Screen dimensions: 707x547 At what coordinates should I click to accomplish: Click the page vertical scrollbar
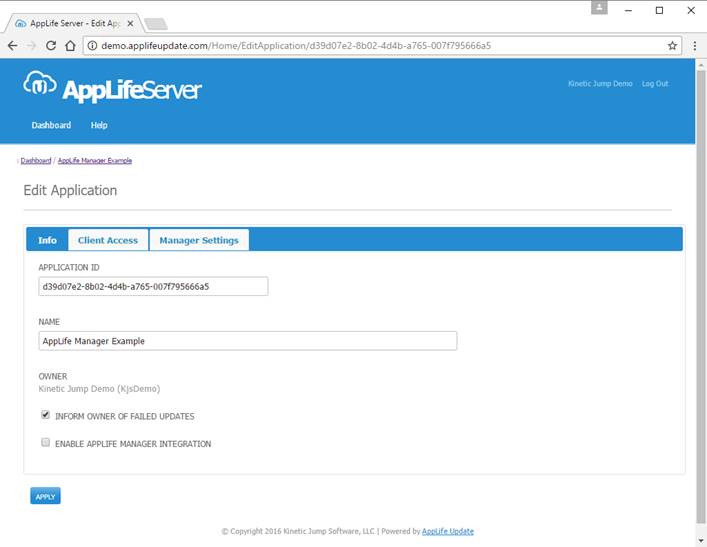(x=701, y=298)
